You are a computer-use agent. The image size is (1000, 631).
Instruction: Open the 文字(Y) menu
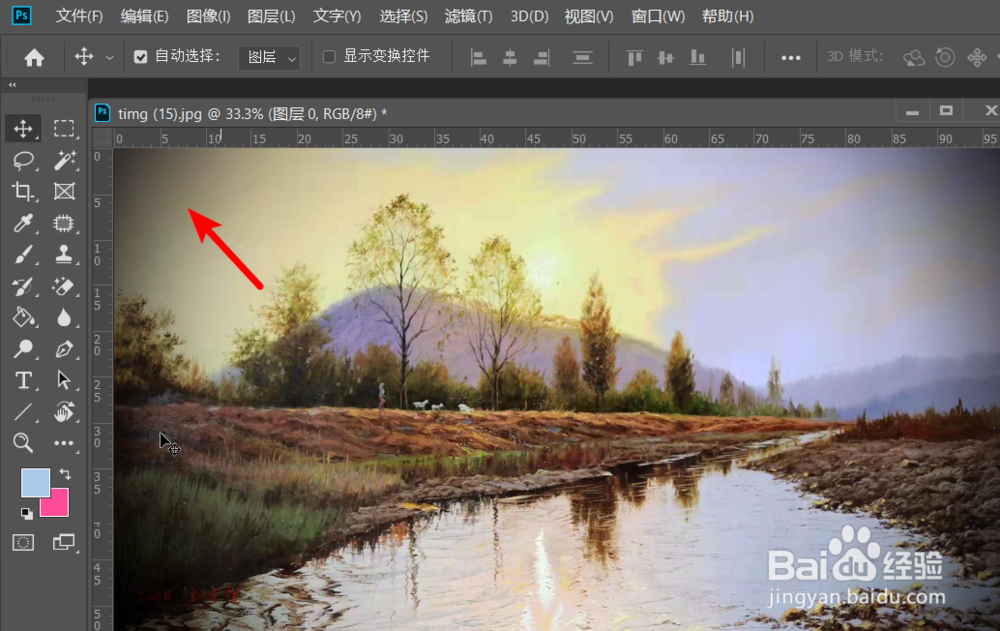click(337, 16)
